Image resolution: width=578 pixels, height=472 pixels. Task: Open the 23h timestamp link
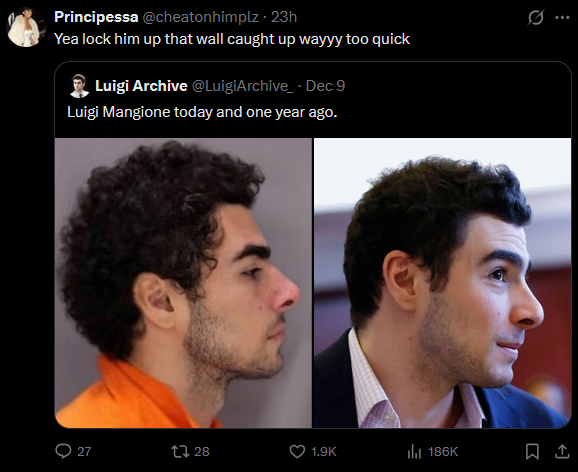[284, 17]
